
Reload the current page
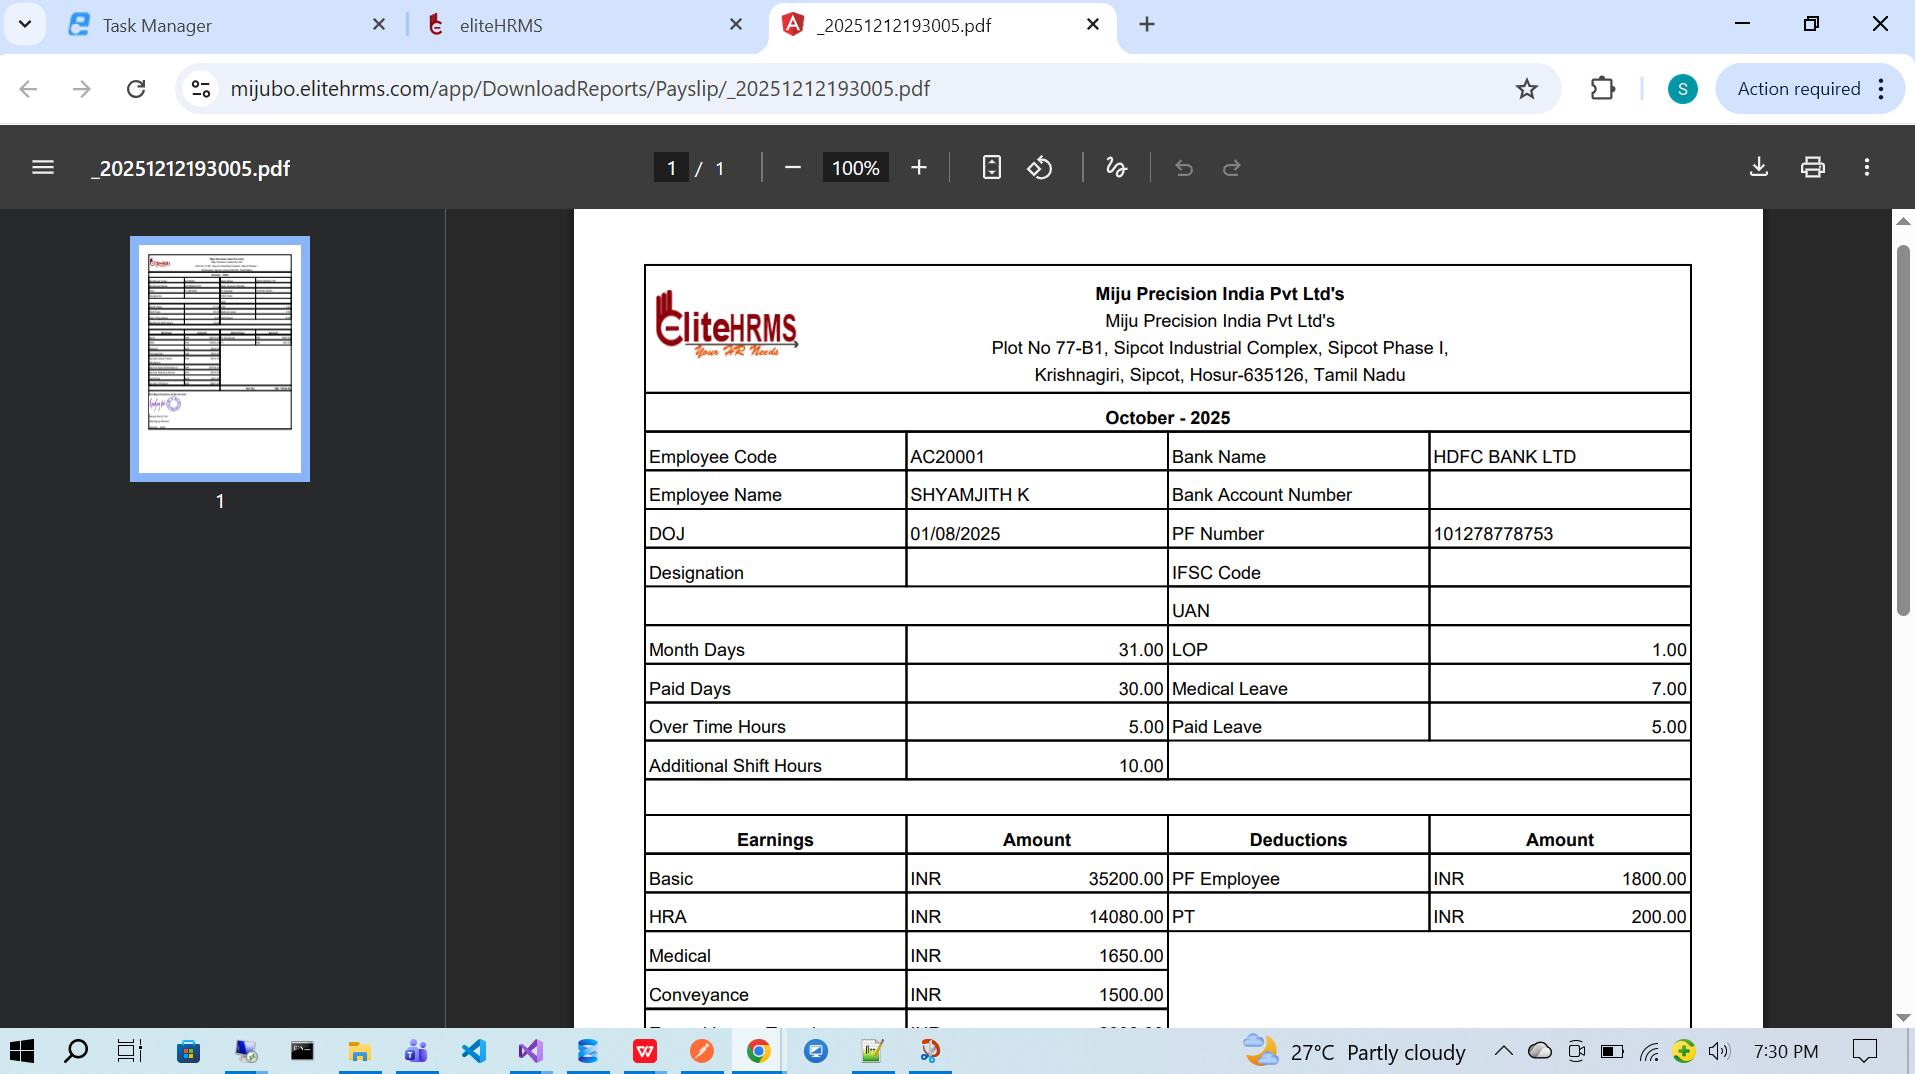click(136, 89)
